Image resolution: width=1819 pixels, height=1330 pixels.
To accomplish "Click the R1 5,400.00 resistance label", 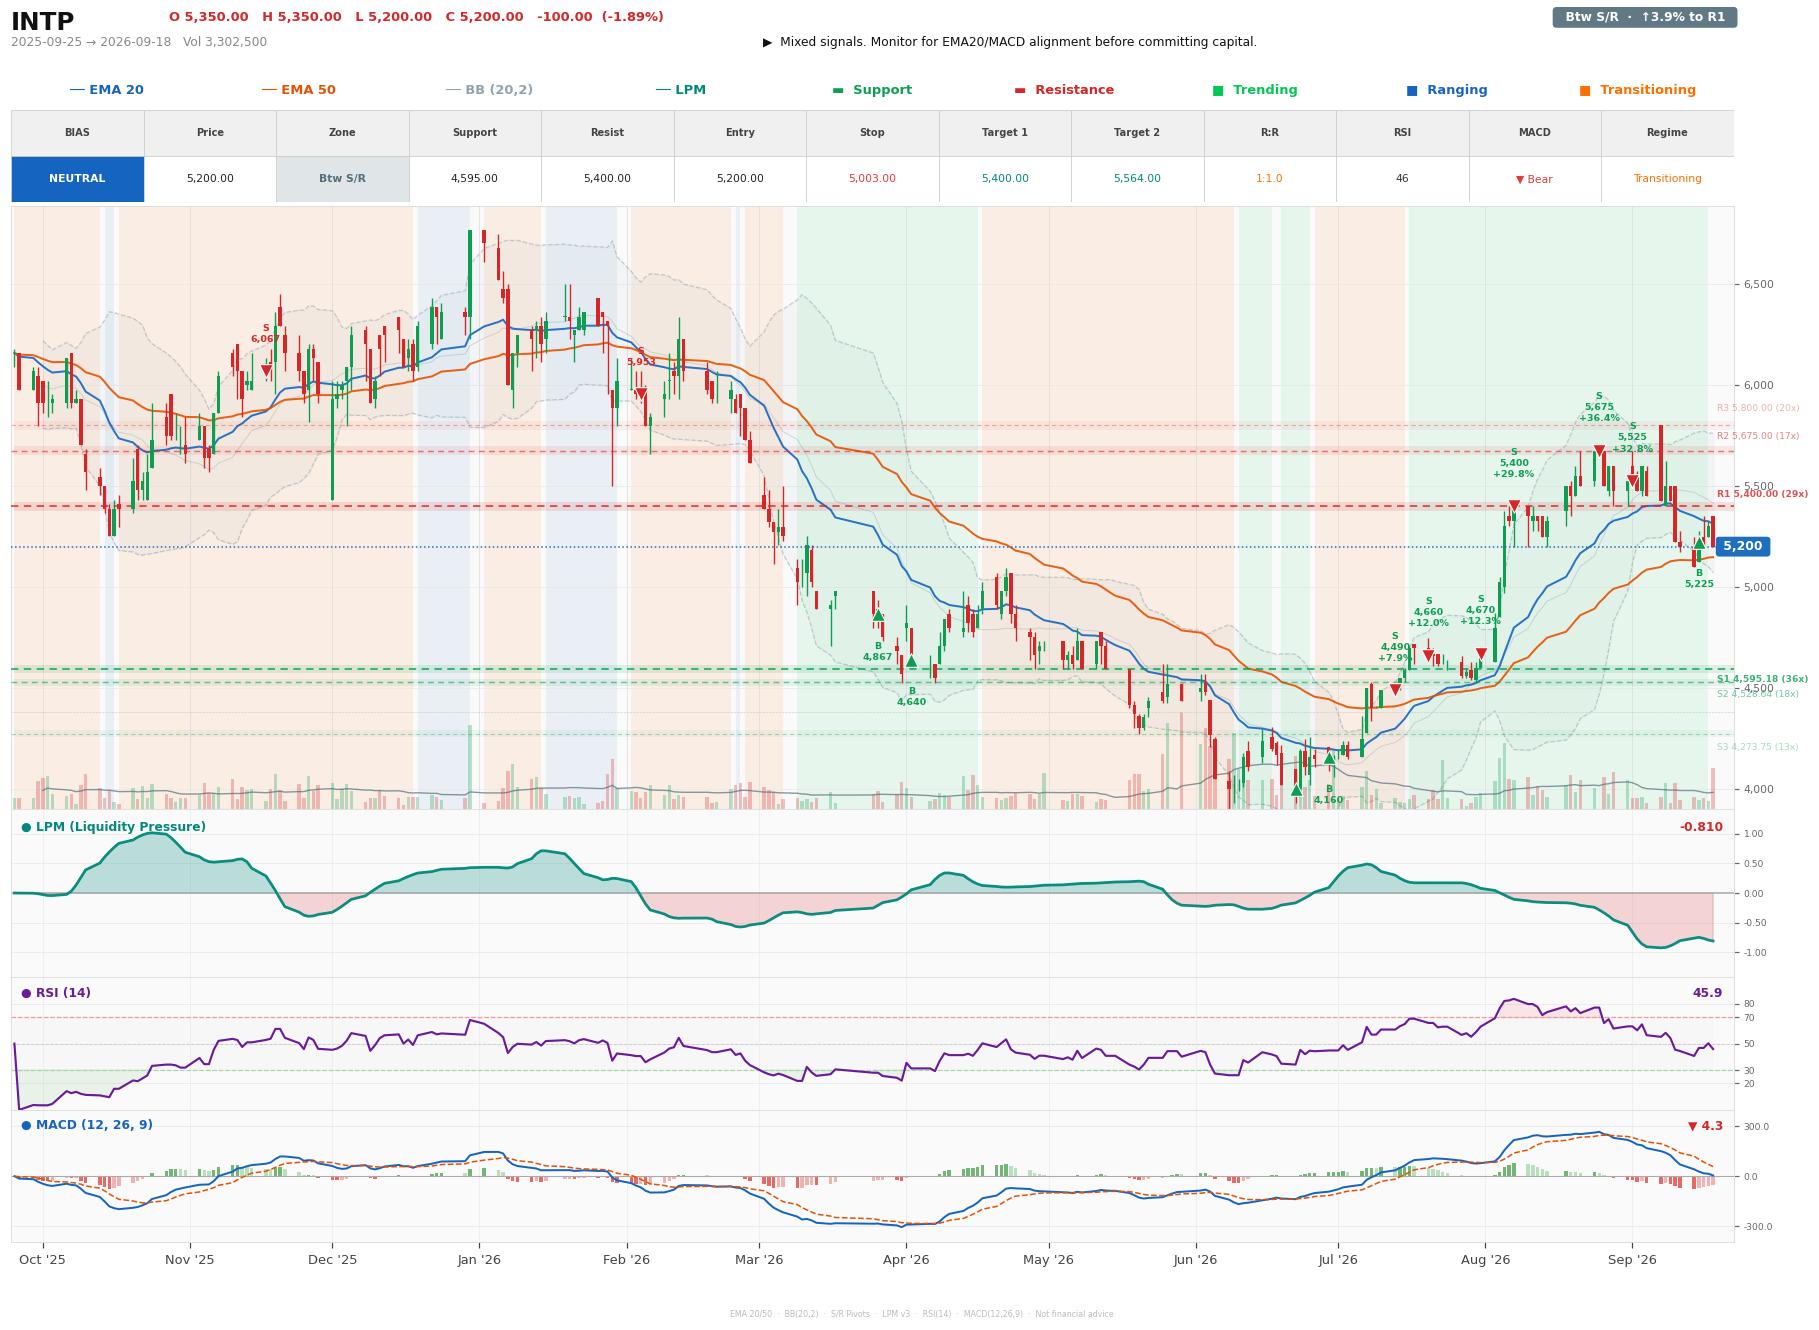I will point(1762,494).
